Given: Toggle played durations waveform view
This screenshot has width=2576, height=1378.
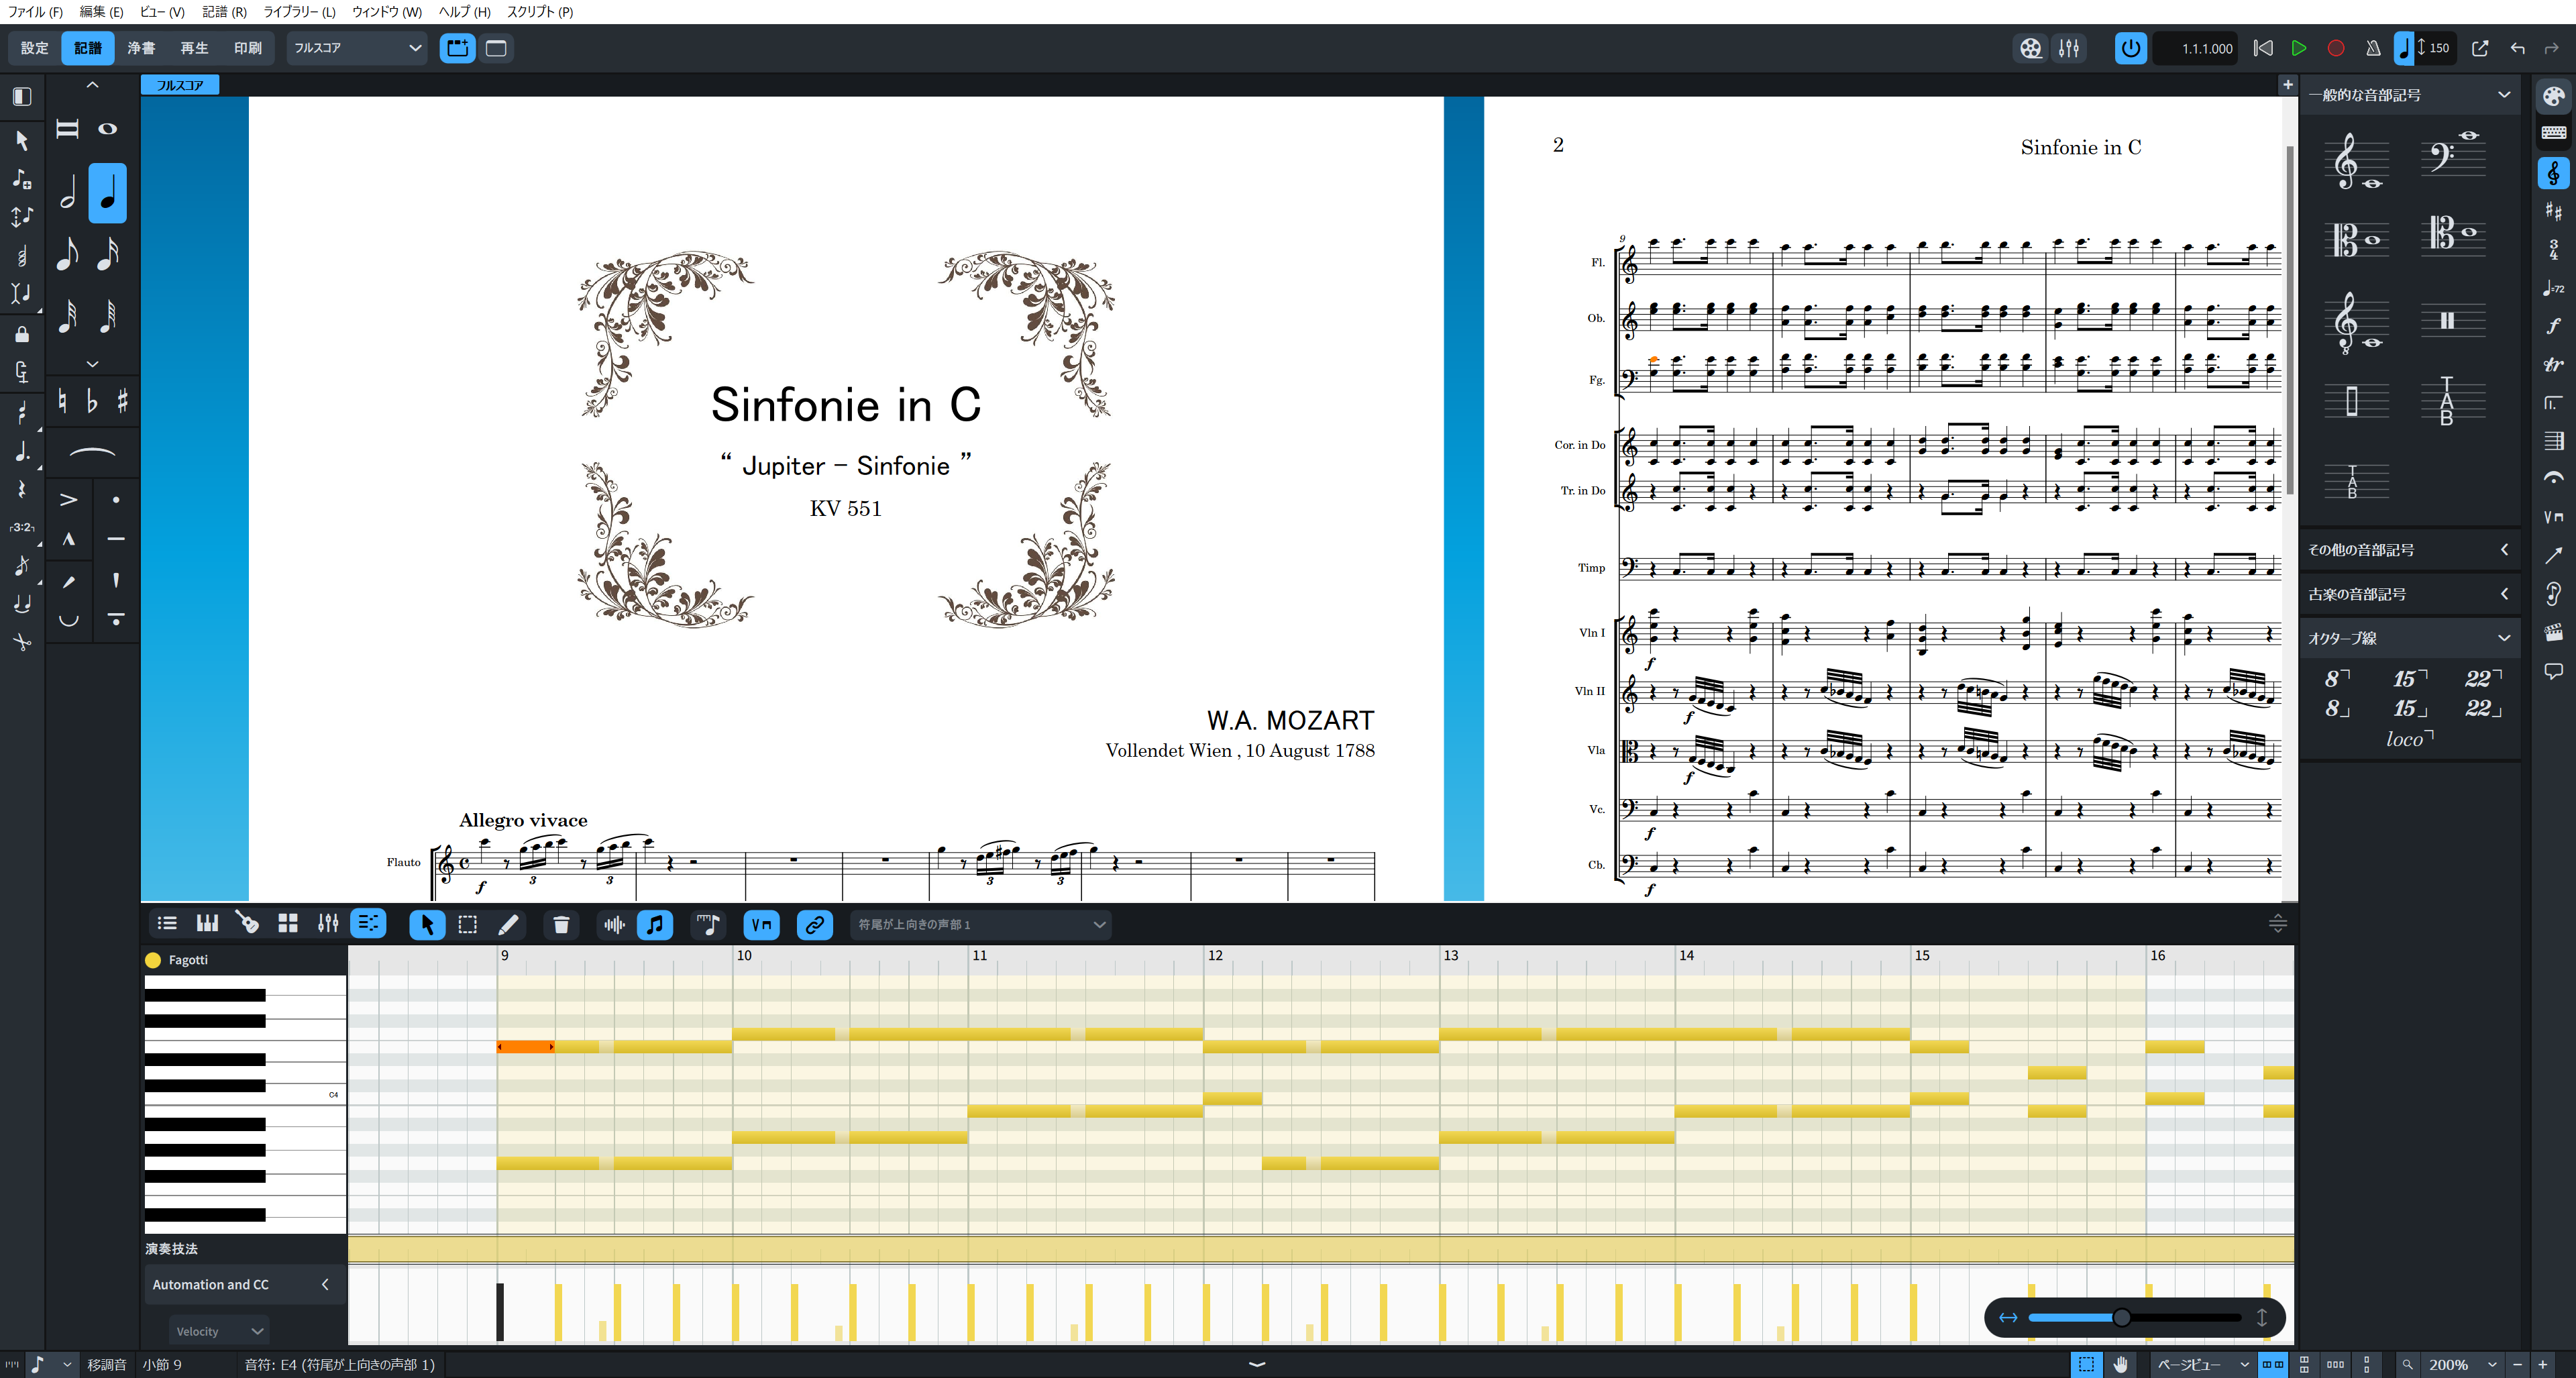Looking at the screenshot, I should coord(614,925).
